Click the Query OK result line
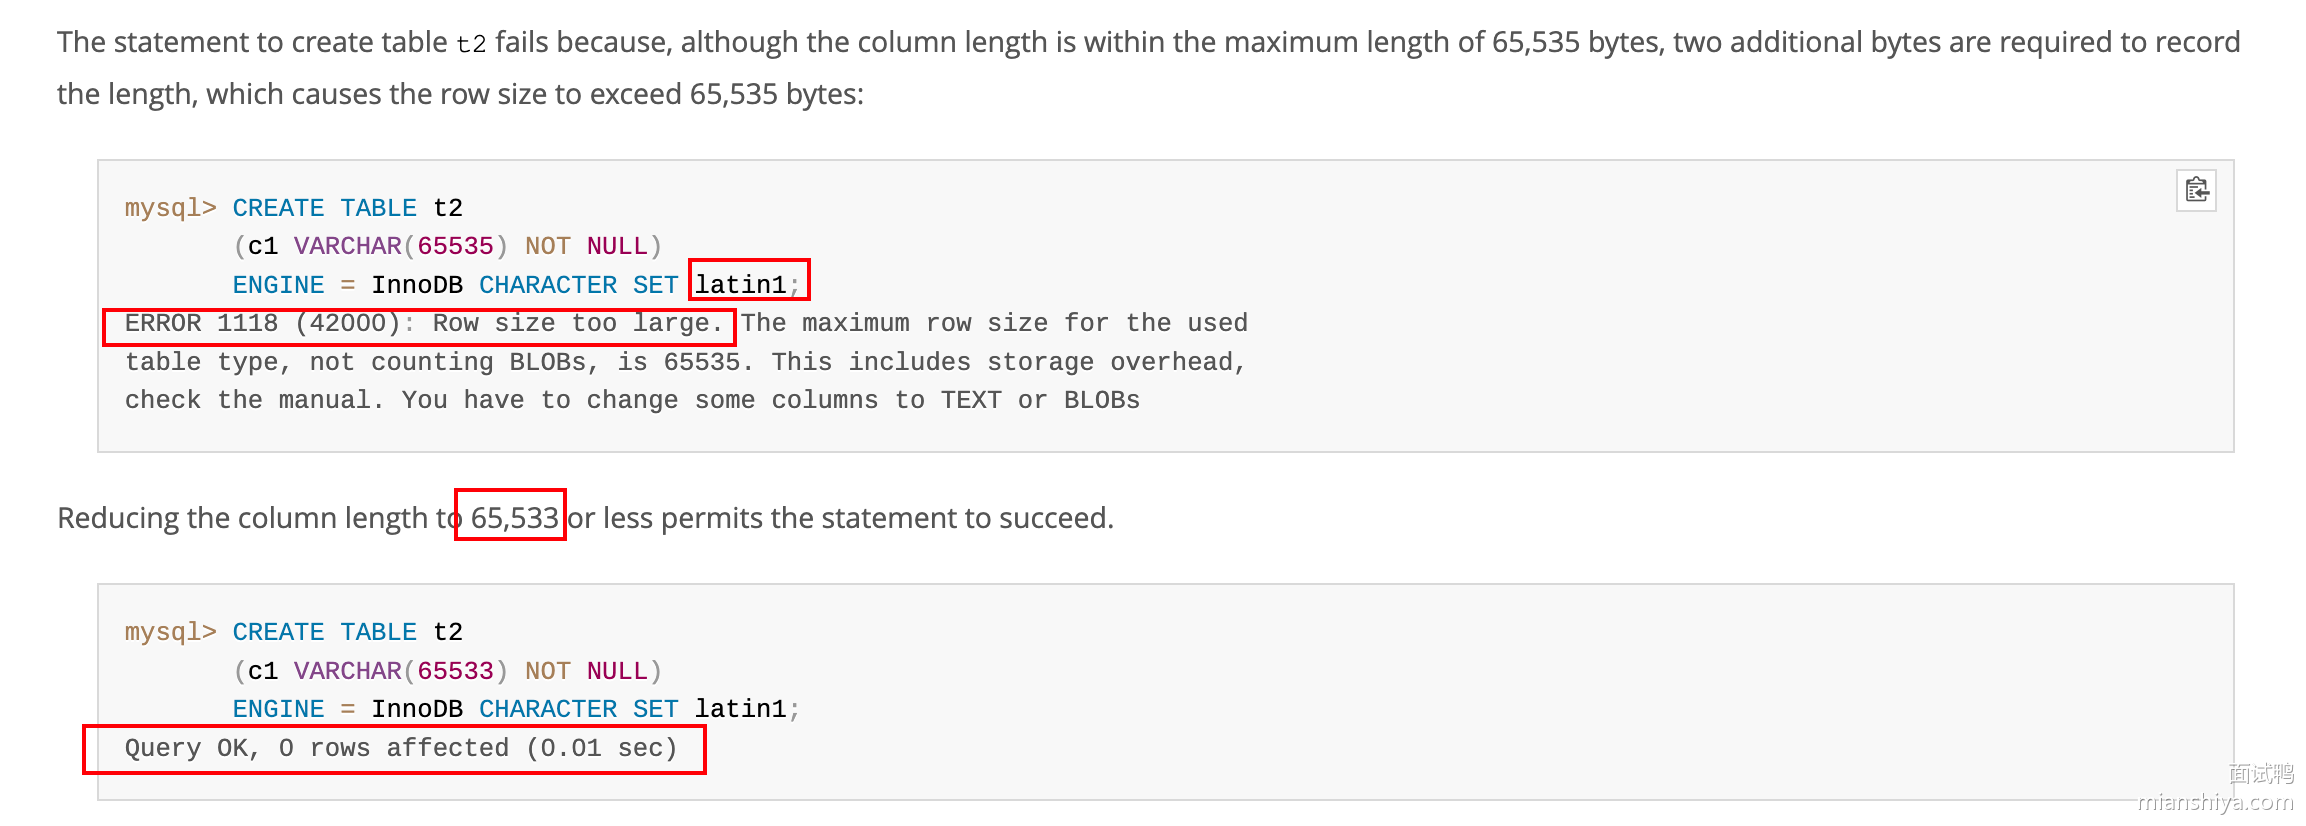The width and height of the screenshot is (2306, 826). click(x=400, y=748)
